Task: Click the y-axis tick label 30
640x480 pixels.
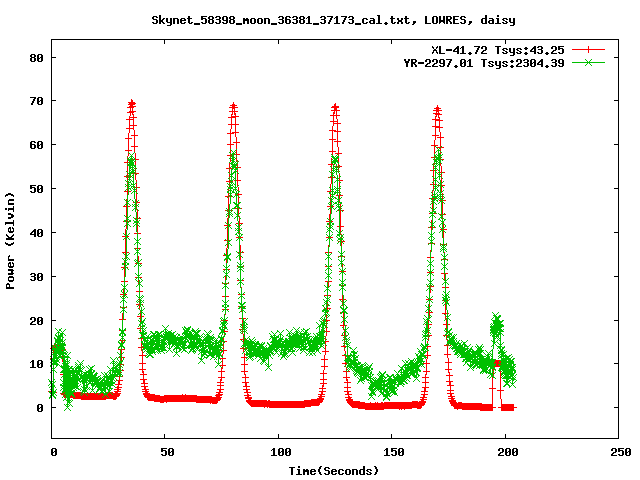Action: [36, 277]
